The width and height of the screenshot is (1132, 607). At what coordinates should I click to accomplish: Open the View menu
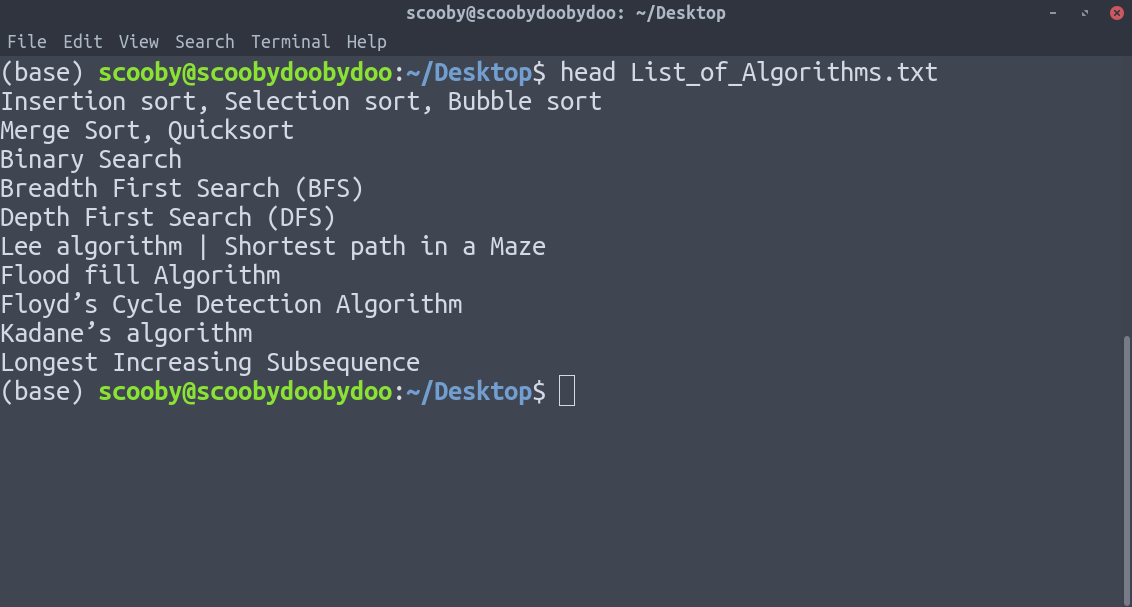tap(139, 42)
